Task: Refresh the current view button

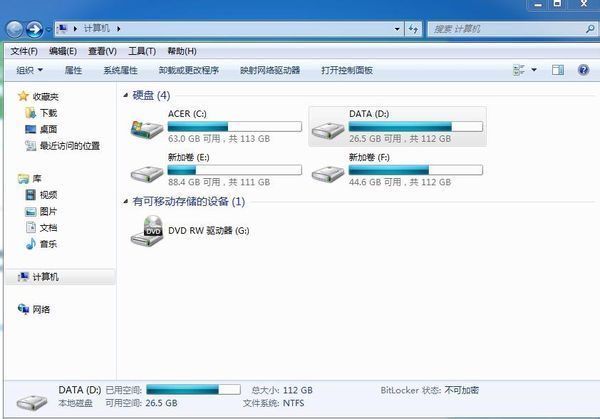Action: coord(413,29)
